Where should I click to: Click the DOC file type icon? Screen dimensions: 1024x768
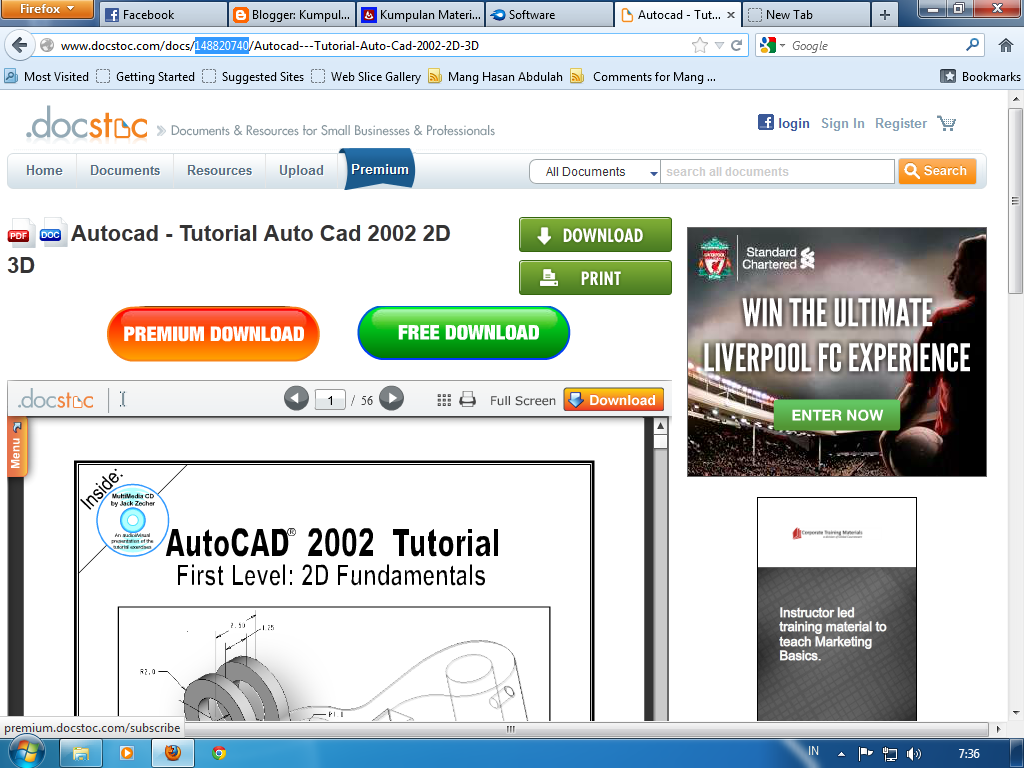[52, 231]
